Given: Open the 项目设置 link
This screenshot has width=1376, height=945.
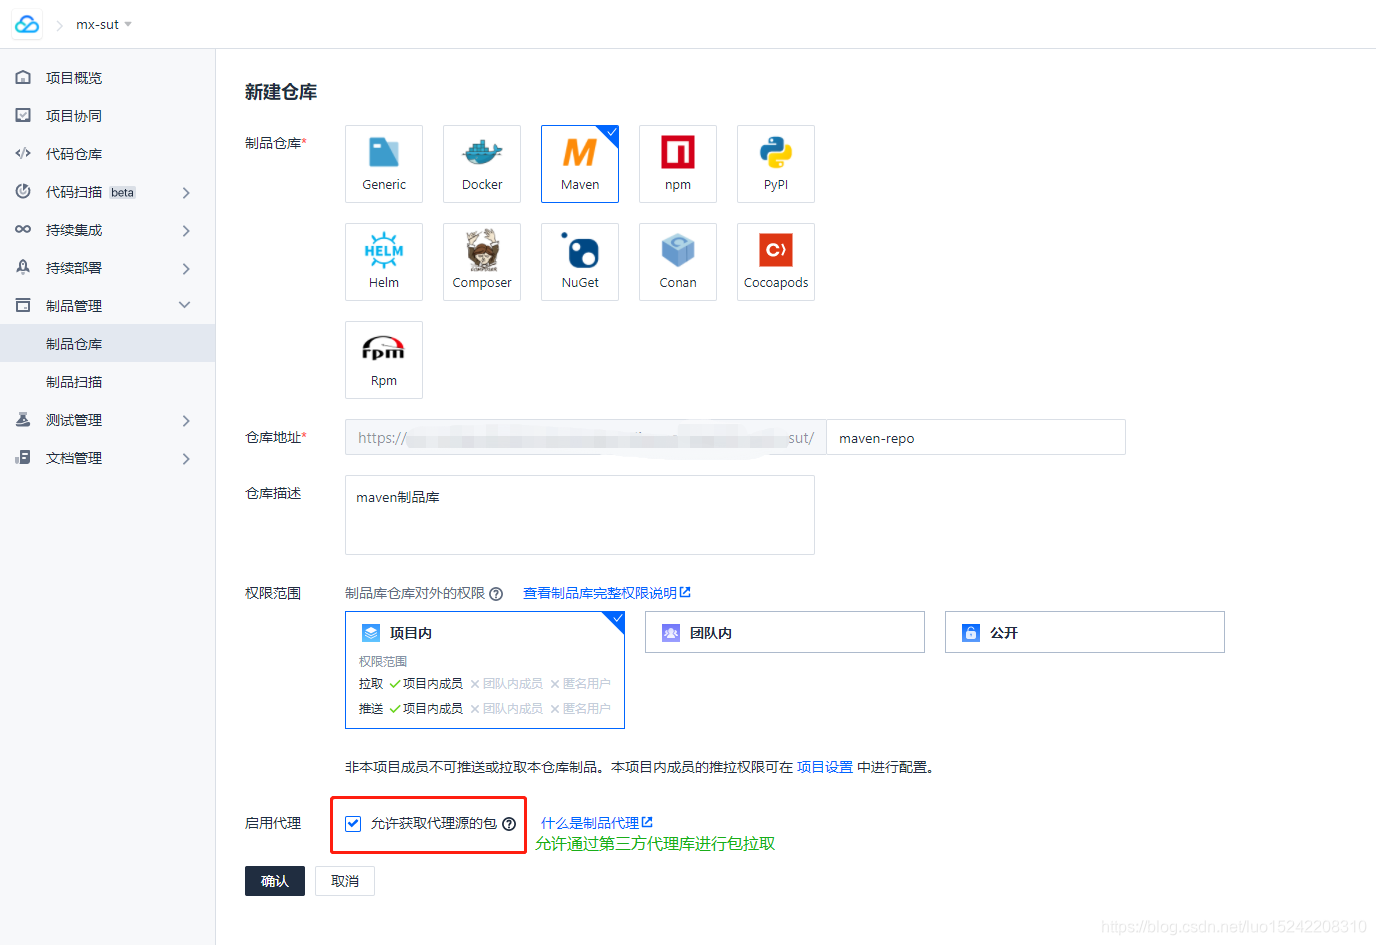Looking at the screenshot, I should [825, 767].
